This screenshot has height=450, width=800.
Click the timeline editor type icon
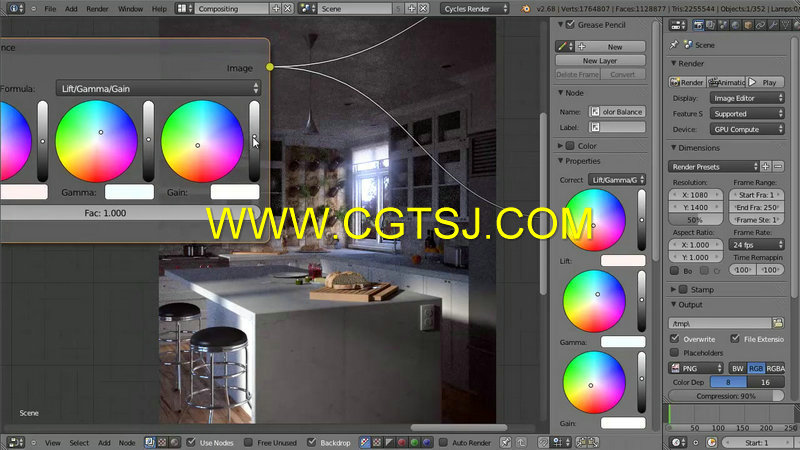point(679,442)
